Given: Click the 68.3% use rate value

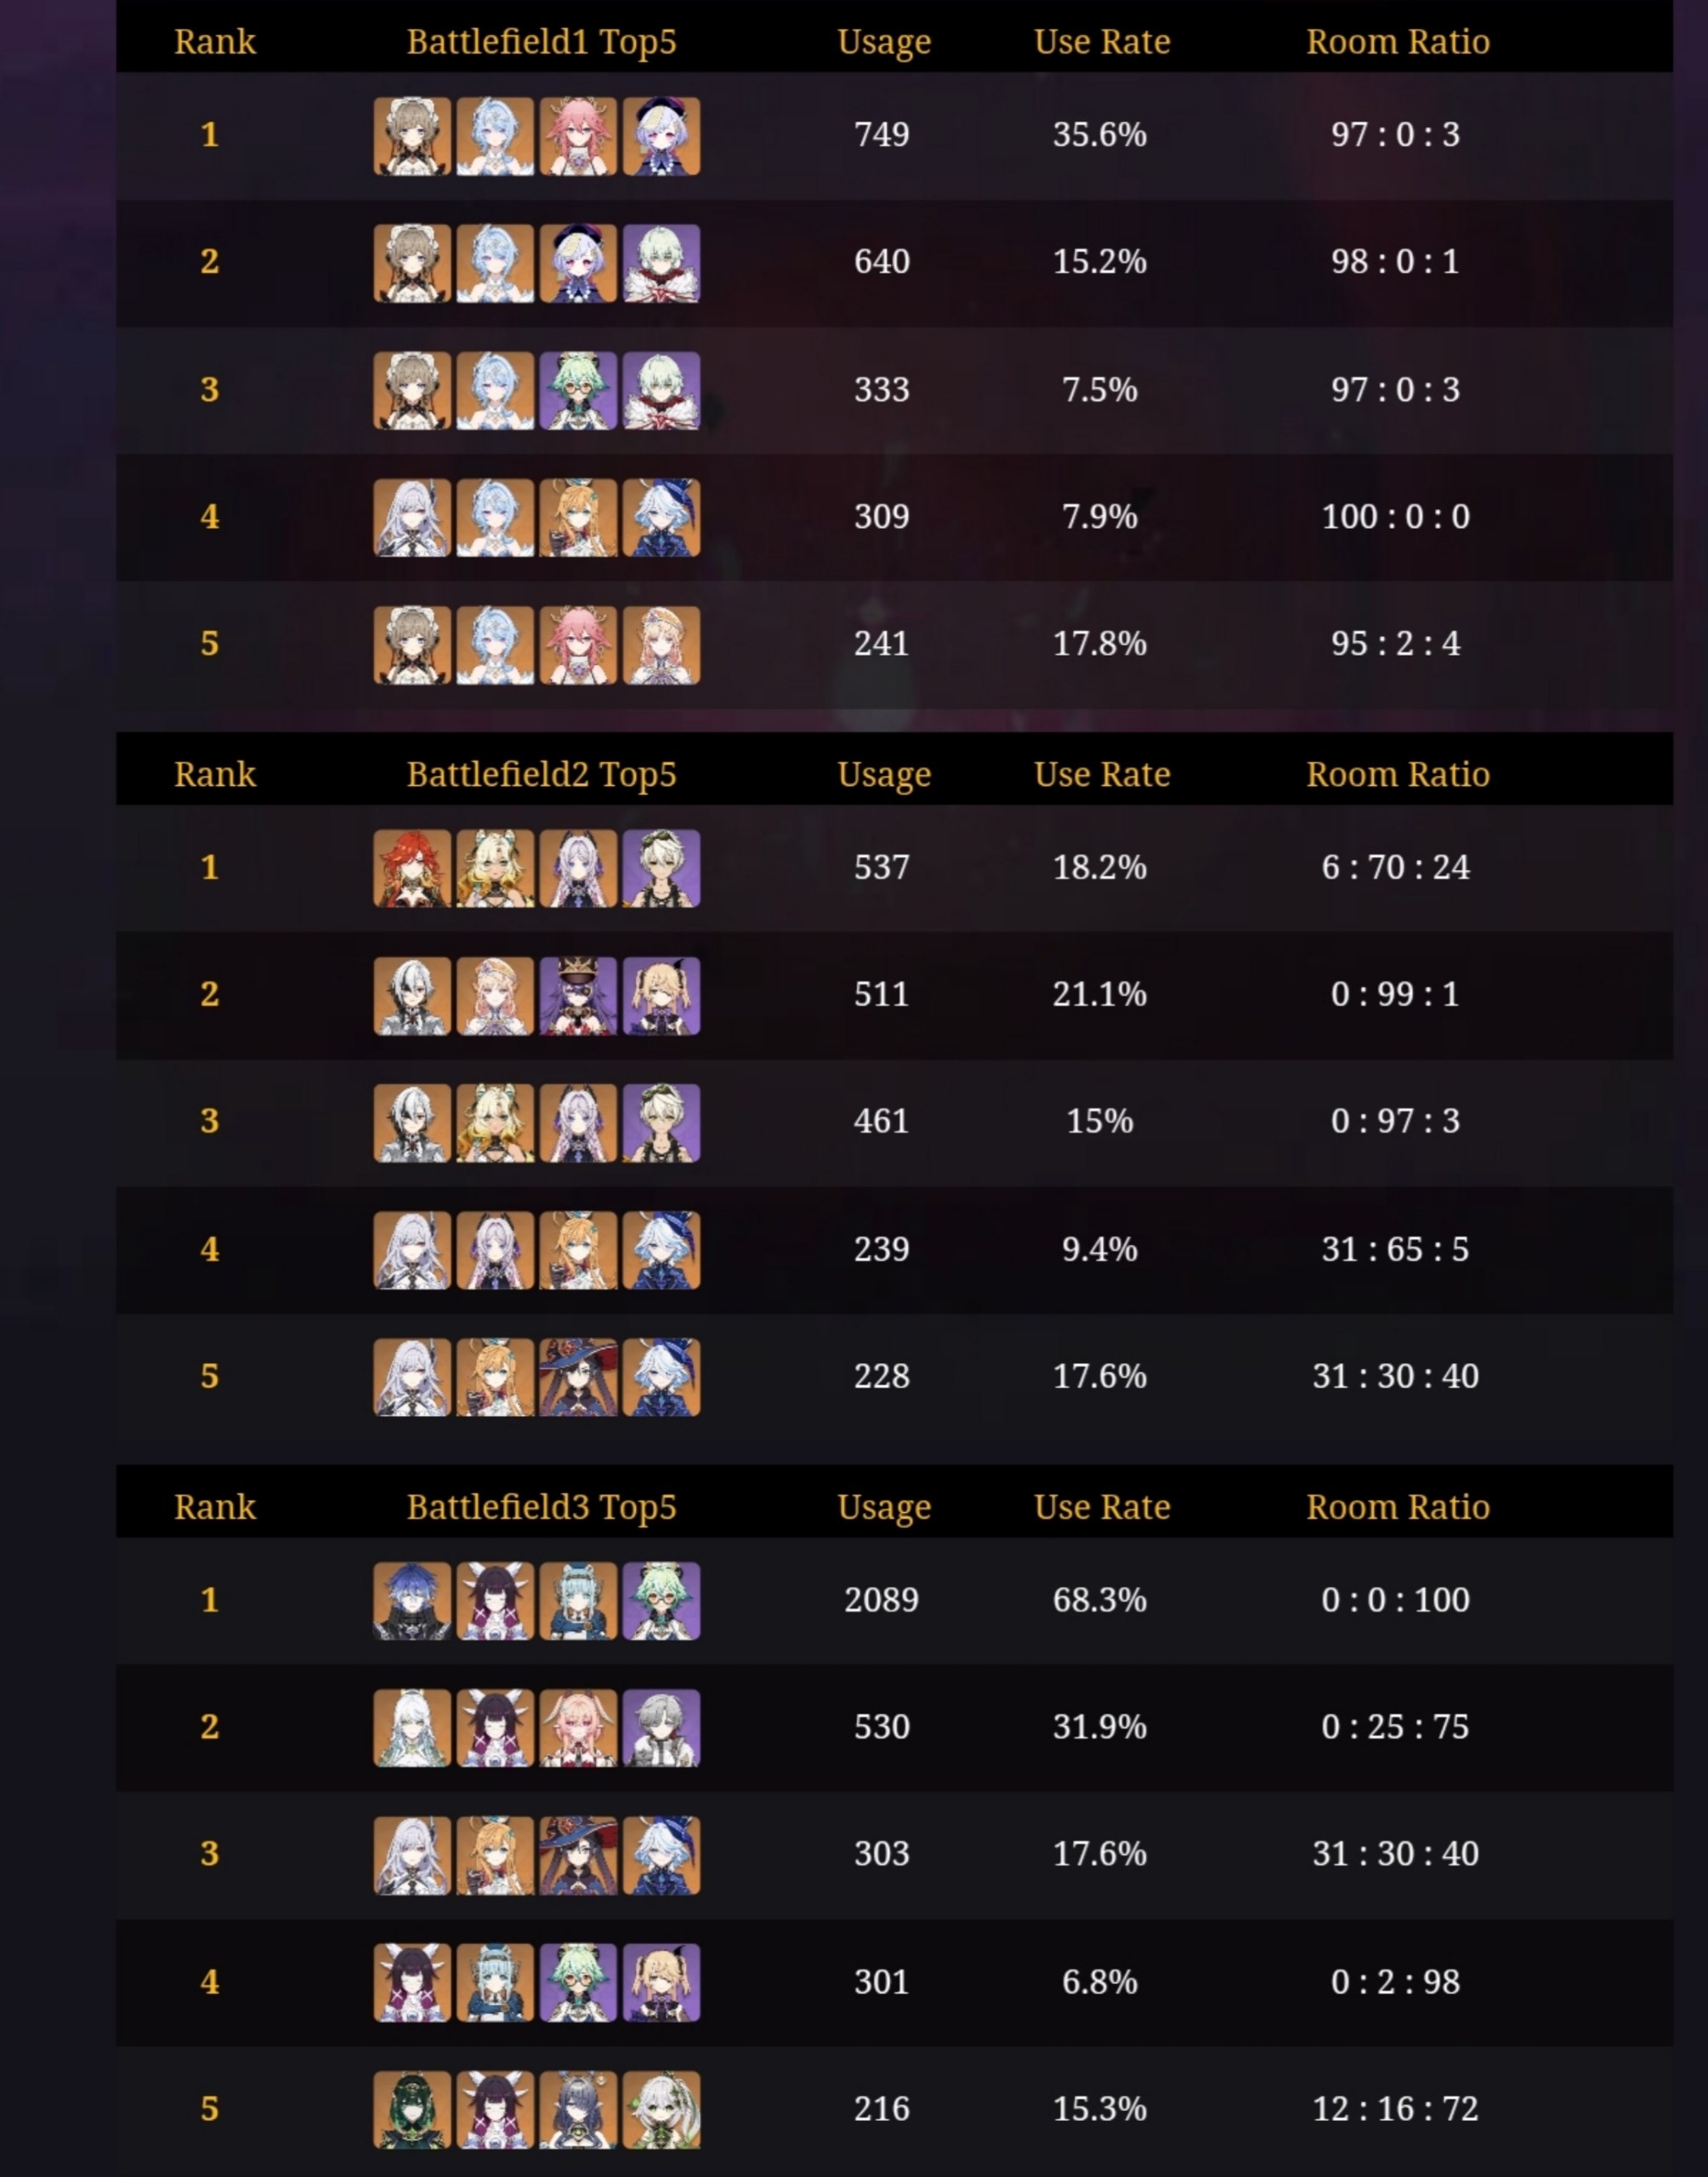Looking at the screenshot, I should pos(1099,1600).
